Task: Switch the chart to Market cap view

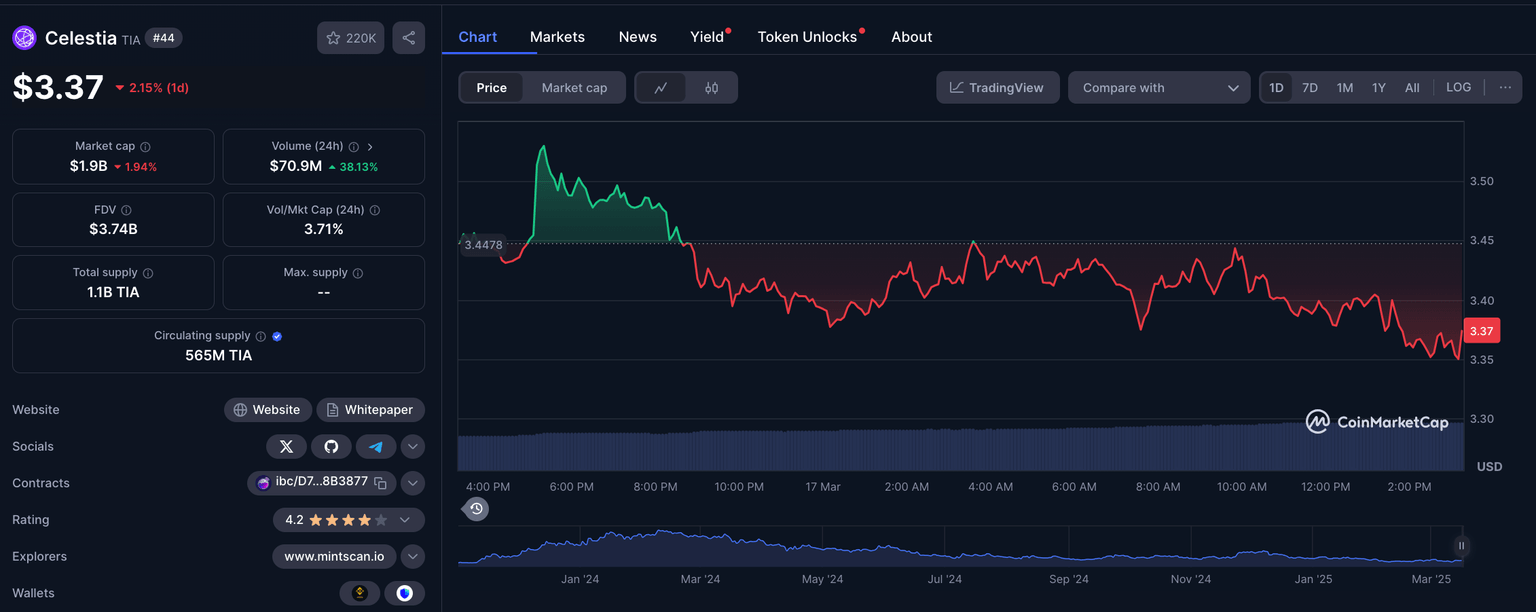Action: pos(574,87)
